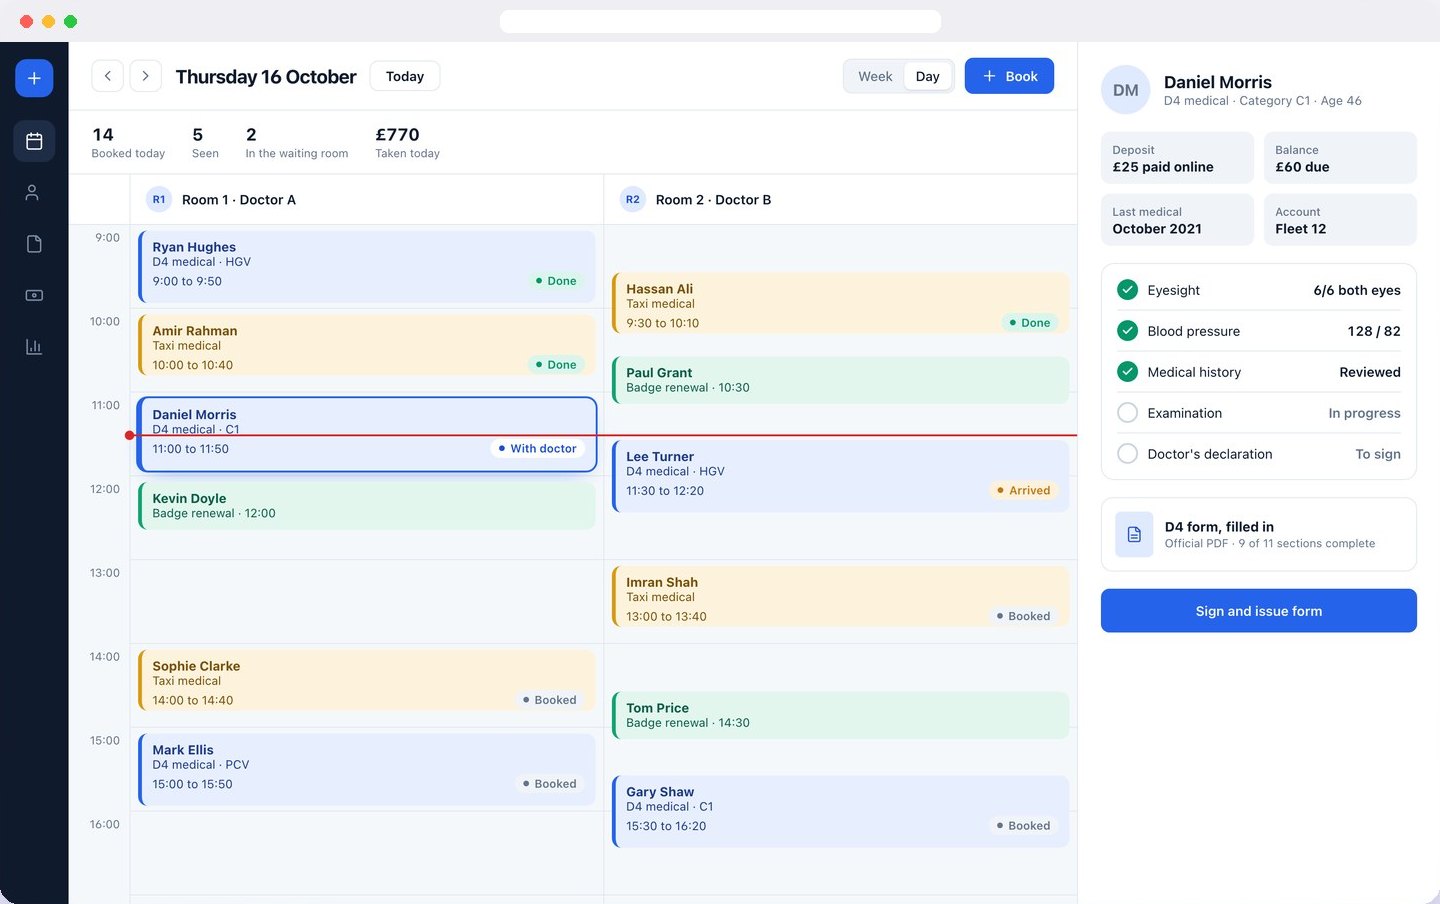Screen dimensions: 1440x904
Task: Click the R2 room badge
Action: [633, 200]
